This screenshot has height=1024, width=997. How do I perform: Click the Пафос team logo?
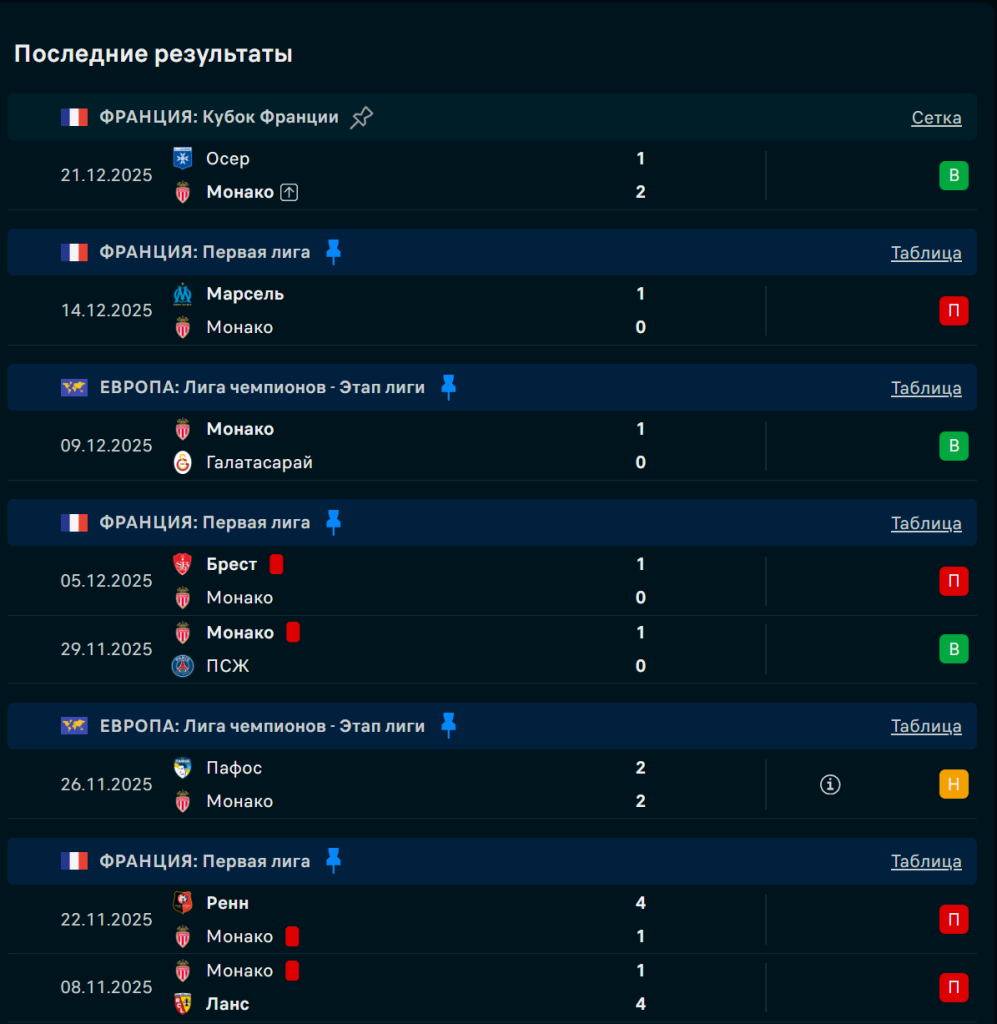coord(183,768)
